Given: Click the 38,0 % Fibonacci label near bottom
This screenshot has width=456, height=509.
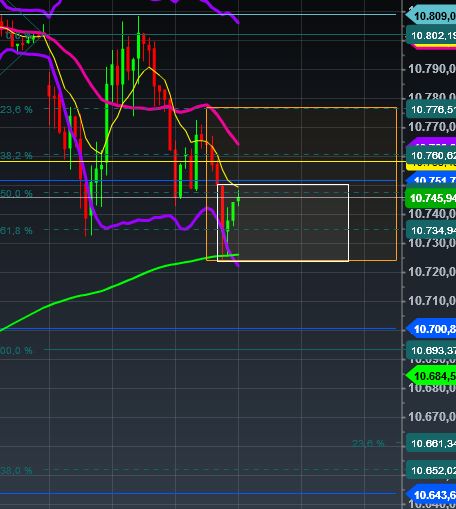Looking at the screenshot, I should pos(16,470).
